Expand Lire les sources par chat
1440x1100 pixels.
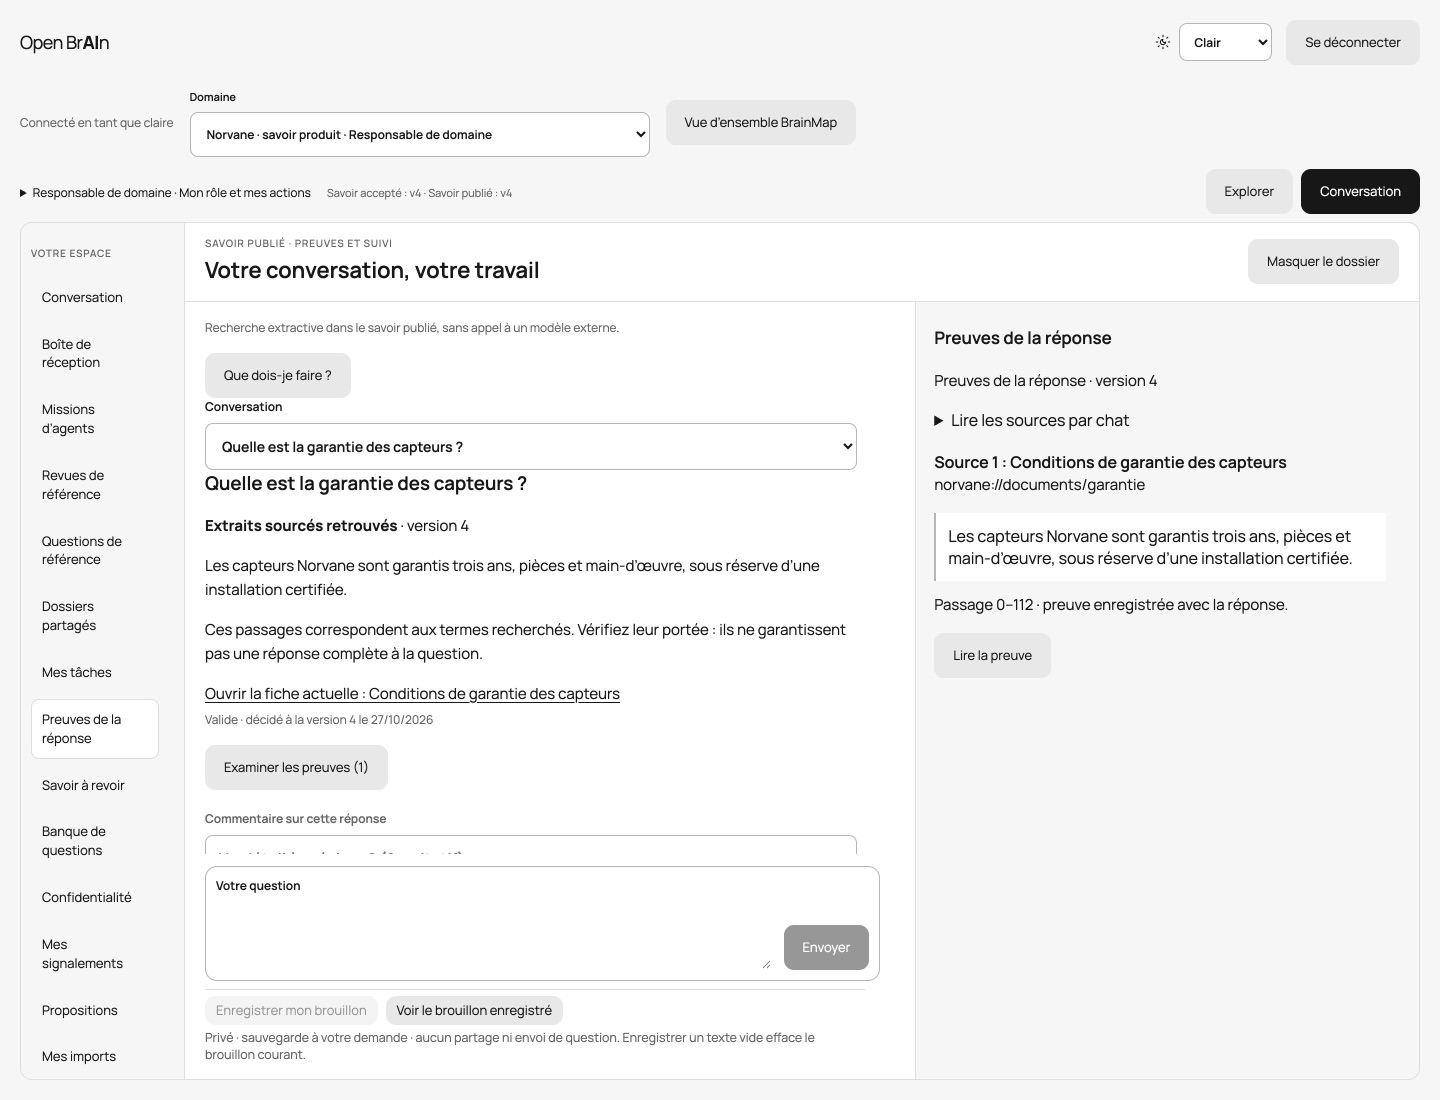coord(1031,421)
